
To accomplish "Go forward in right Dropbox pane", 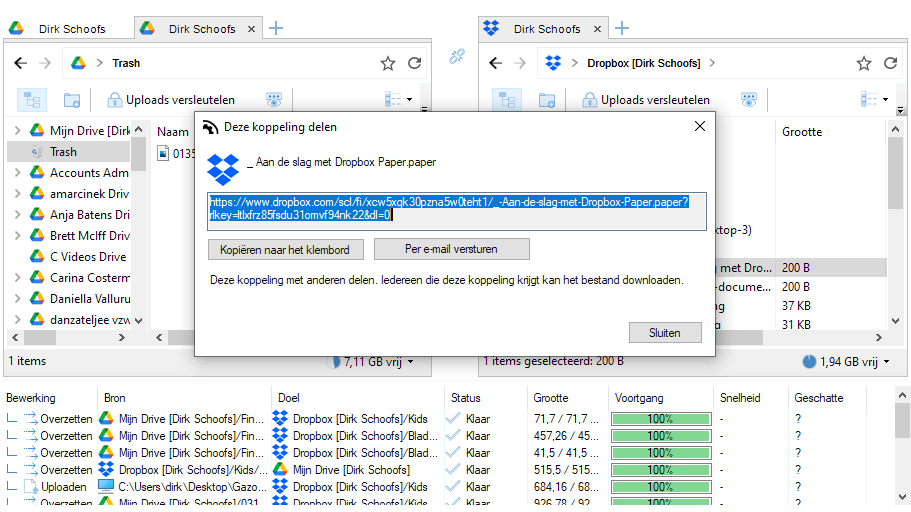I will (x=520, y=63).
